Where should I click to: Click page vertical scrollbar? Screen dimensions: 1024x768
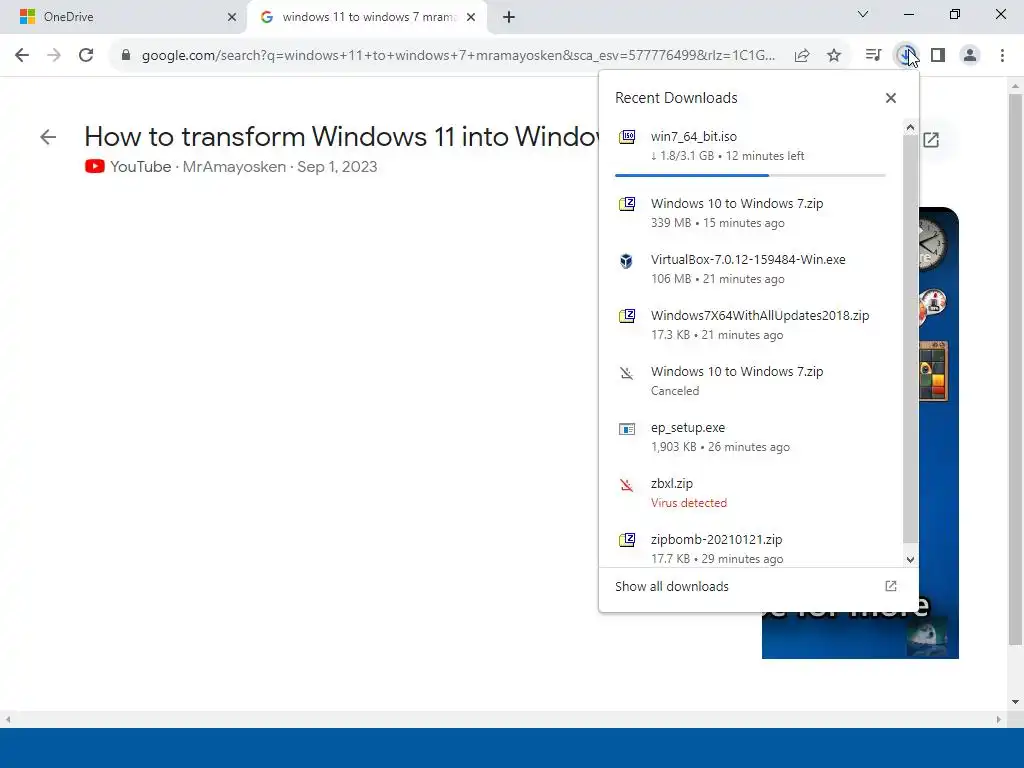coord(1015,369)
